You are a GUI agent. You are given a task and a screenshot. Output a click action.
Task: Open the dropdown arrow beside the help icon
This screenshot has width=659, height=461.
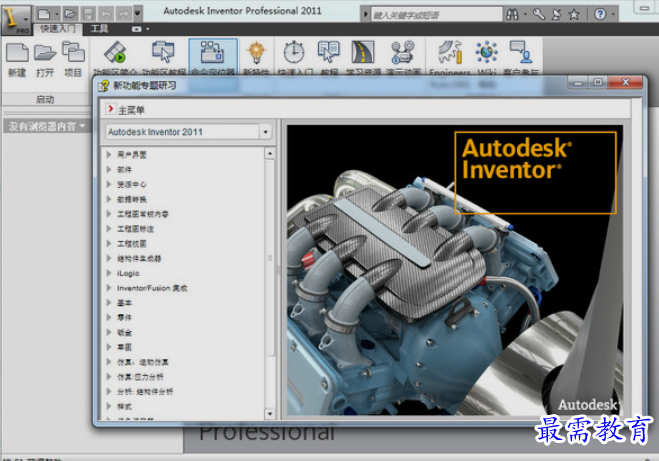pos(613,15)
